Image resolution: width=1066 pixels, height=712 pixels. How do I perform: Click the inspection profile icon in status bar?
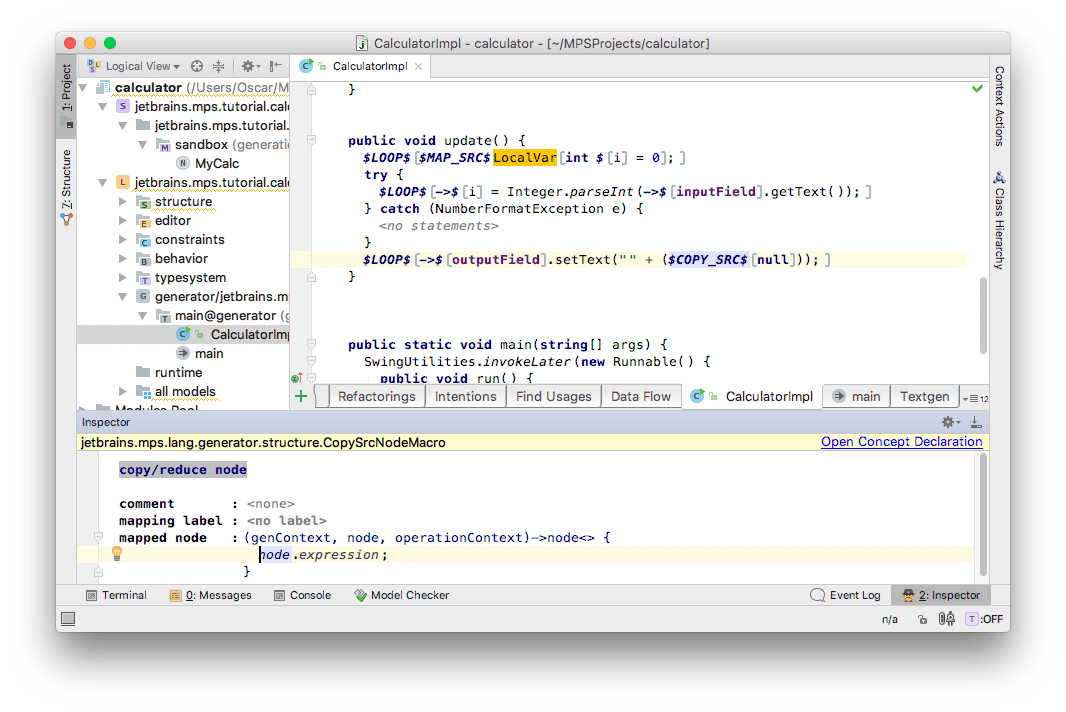coord(946,620)
